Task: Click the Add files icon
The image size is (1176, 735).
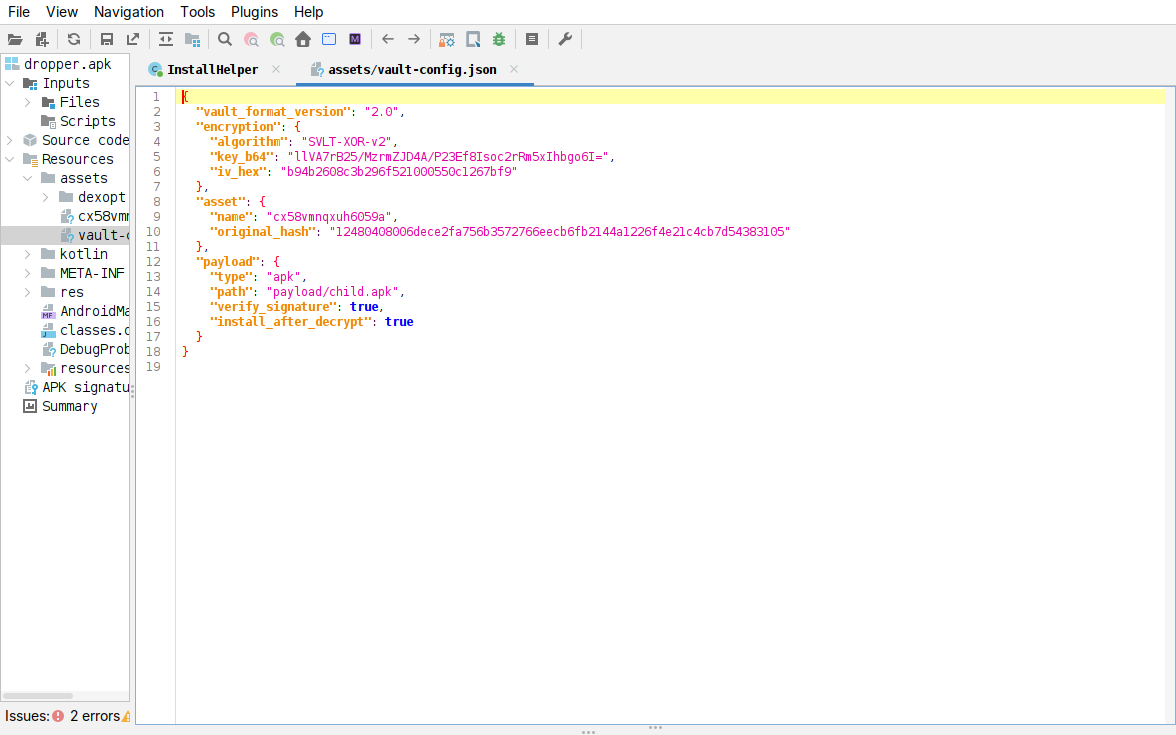Action: [x=42, y=39]
